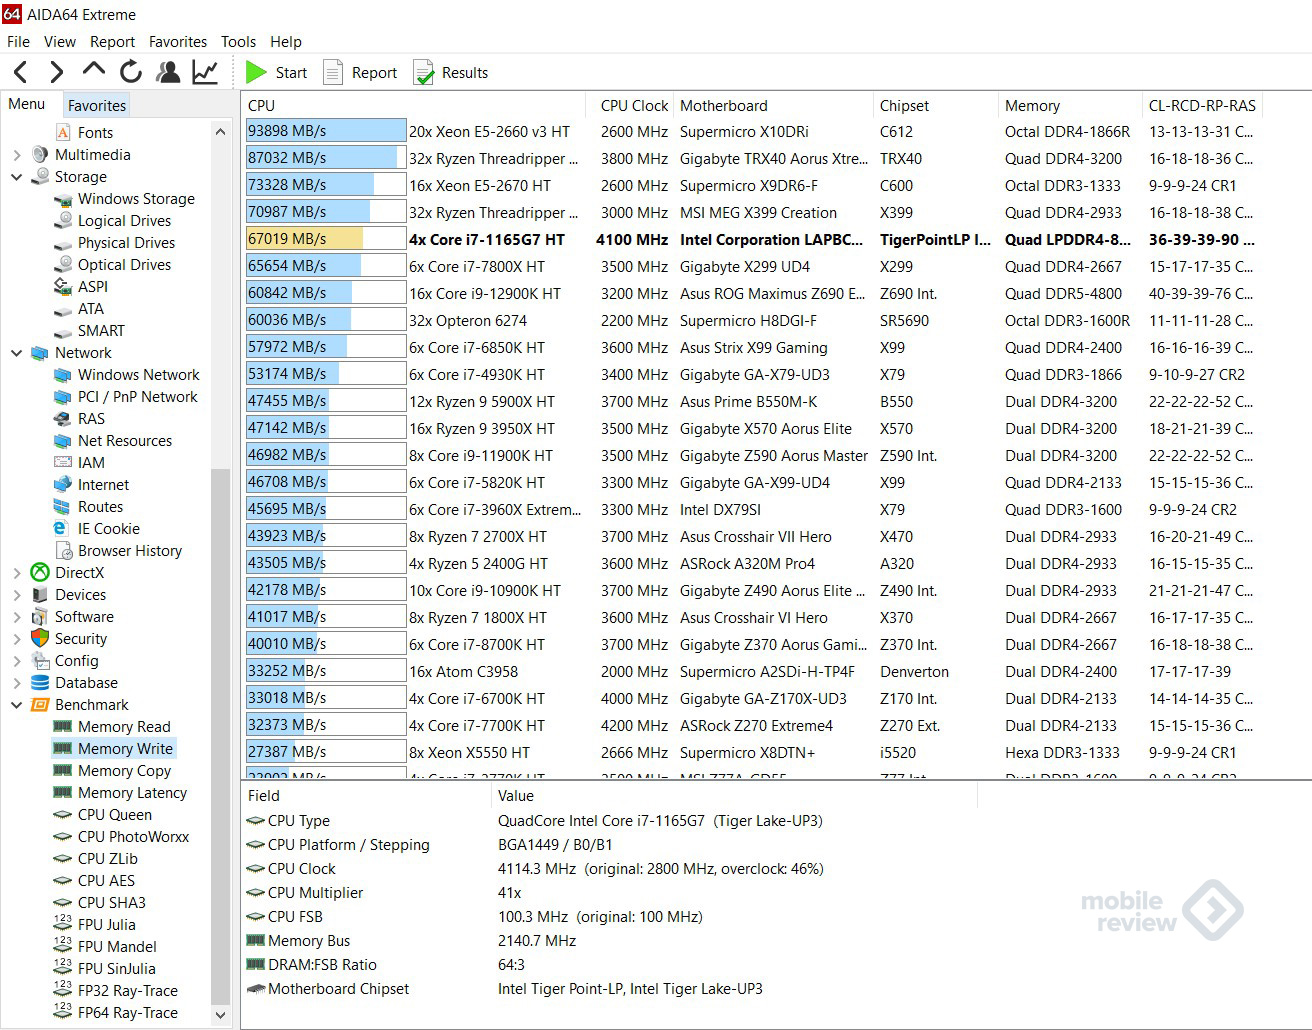The image size is (1312, 1030).
Task: Expand the Devices tree node
Action: pyautogui.click(x=16, y=595)
